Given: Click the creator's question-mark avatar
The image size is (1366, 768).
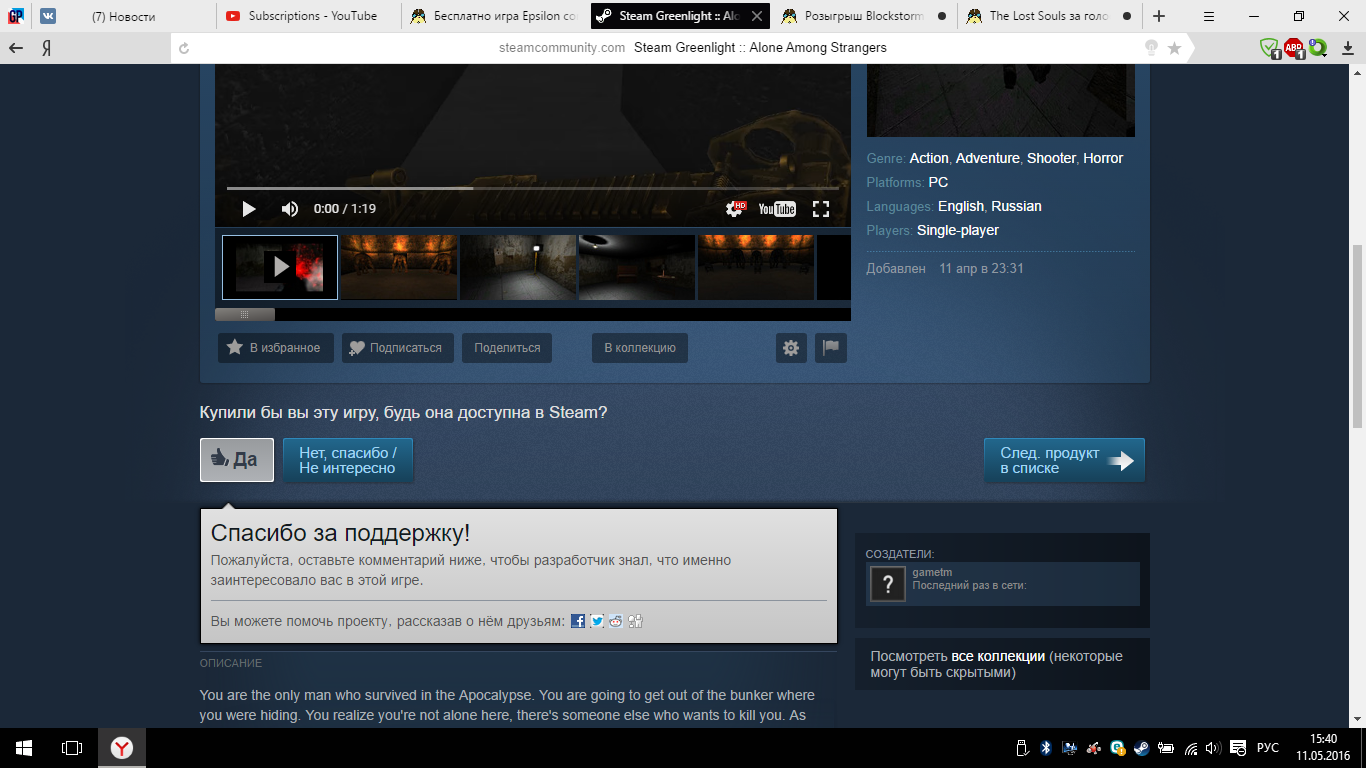Looking at the screenshot, I should pos(888,584).
